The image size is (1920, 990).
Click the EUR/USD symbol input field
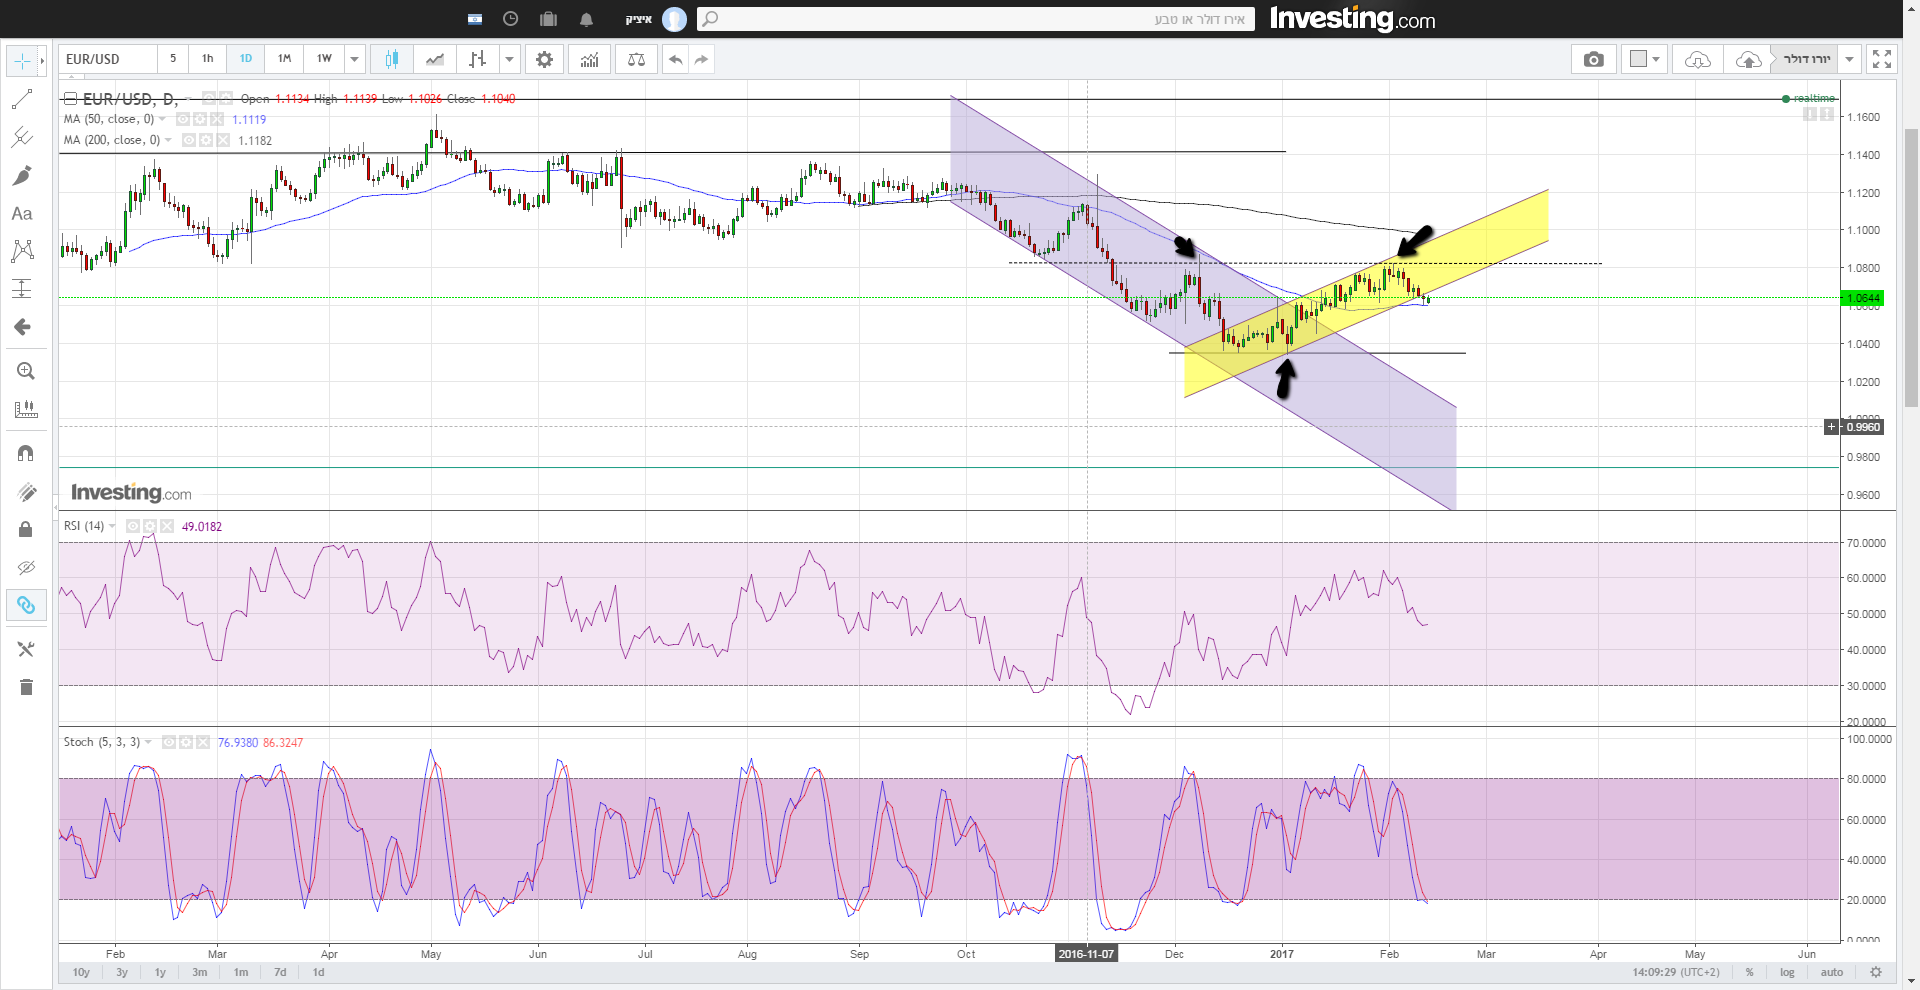point(107,60)
